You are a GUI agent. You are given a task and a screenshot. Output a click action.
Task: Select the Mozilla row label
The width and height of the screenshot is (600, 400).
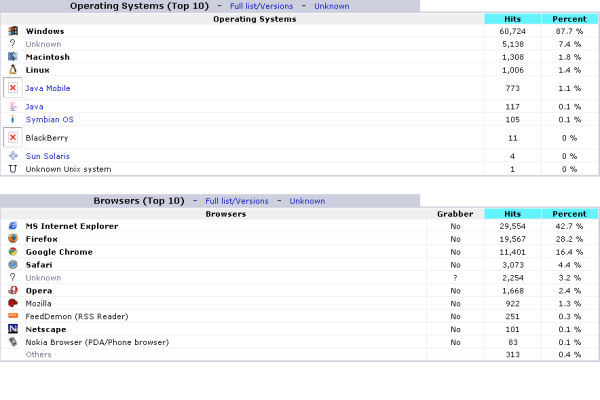click(x=38, y=303)
